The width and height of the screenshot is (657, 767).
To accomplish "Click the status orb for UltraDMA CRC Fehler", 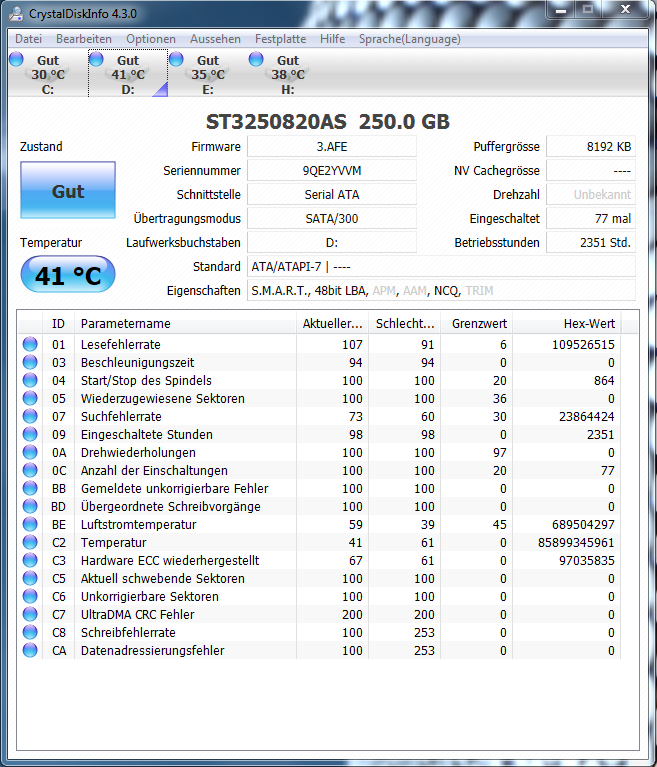I will coord(30,614).
